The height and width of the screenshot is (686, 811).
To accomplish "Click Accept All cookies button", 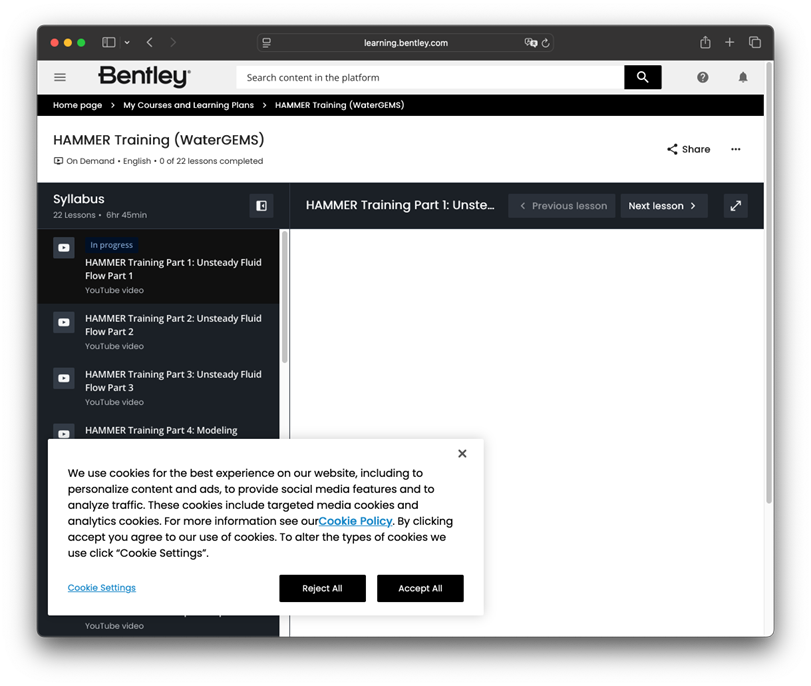I will pos(420,588).
